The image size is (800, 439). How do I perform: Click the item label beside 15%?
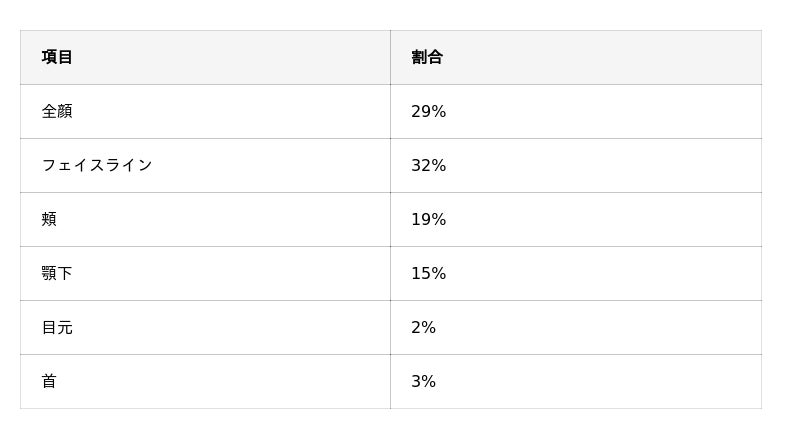point(57,273)
